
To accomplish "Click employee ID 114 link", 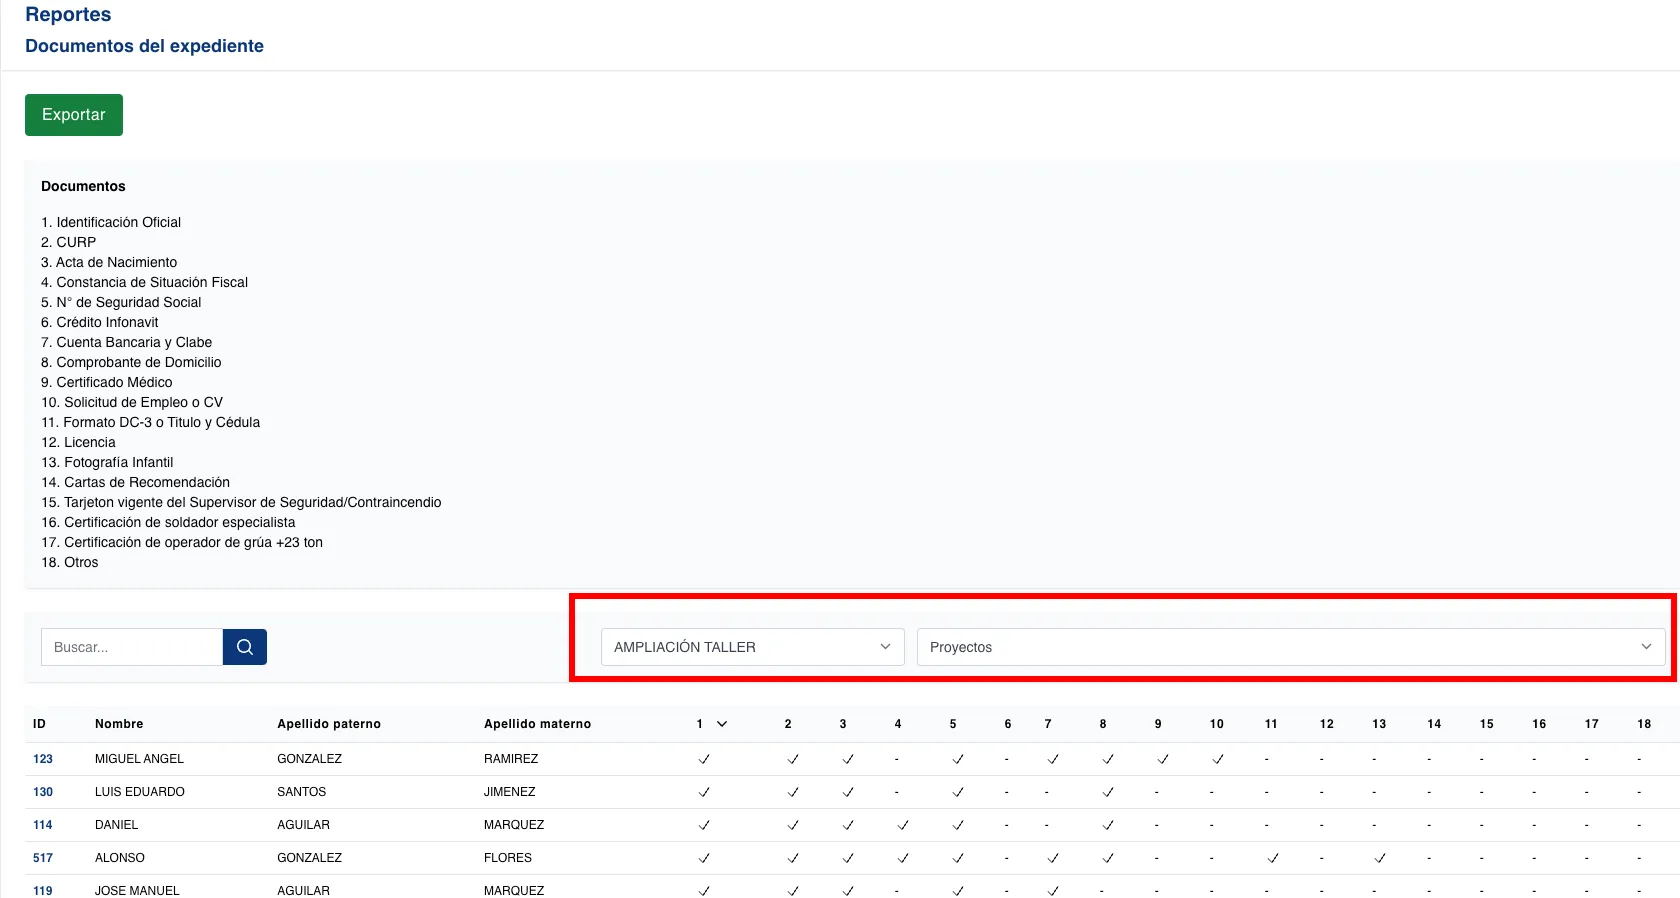I will point(43,825).
